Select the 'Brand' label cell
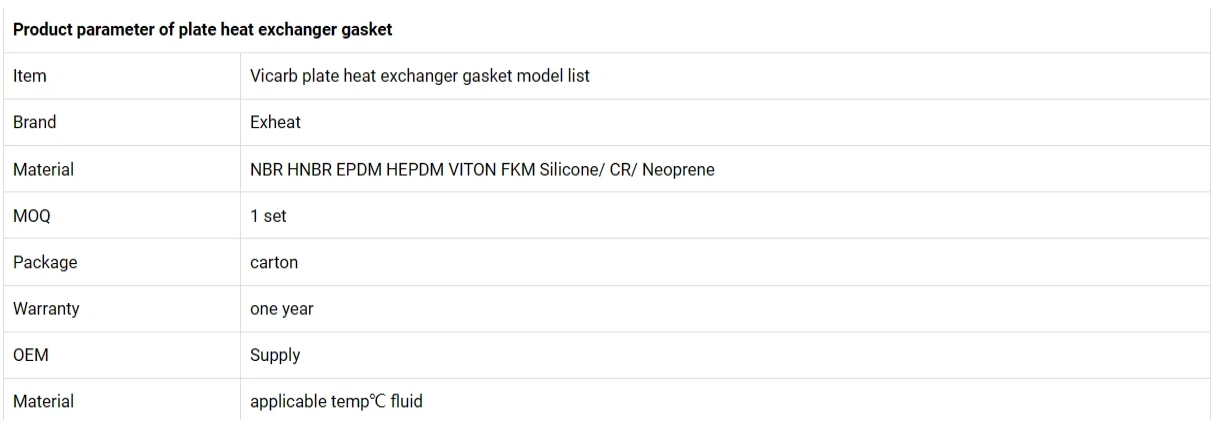The width and height of the screenshot is (1214, 429). 33,123
